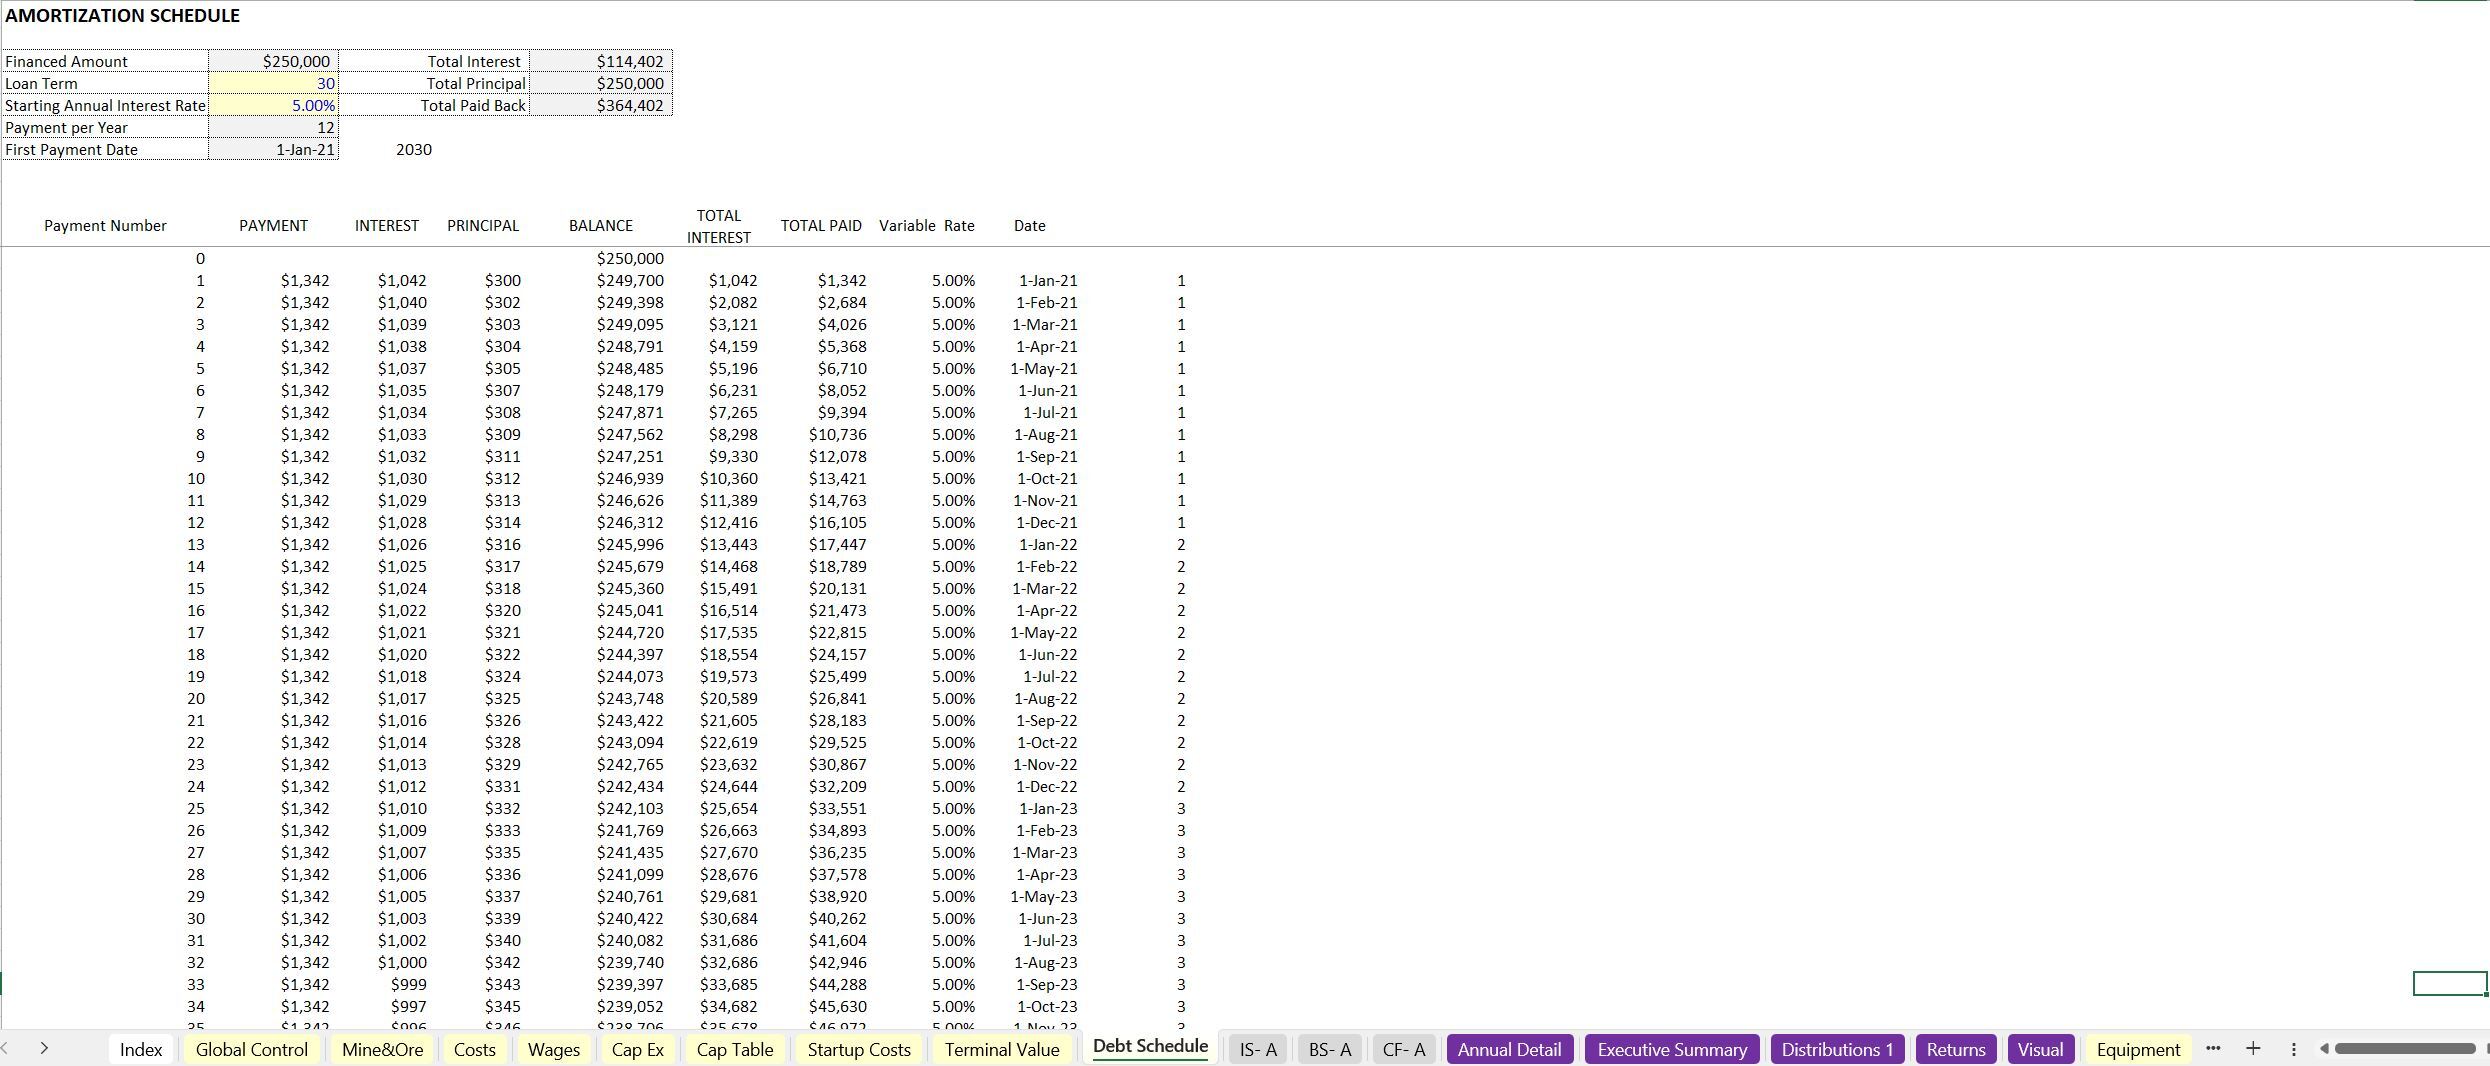Open the Returns sheet
The width and height of the screenshot is (2490, 1066).
coord(1956,1049)
